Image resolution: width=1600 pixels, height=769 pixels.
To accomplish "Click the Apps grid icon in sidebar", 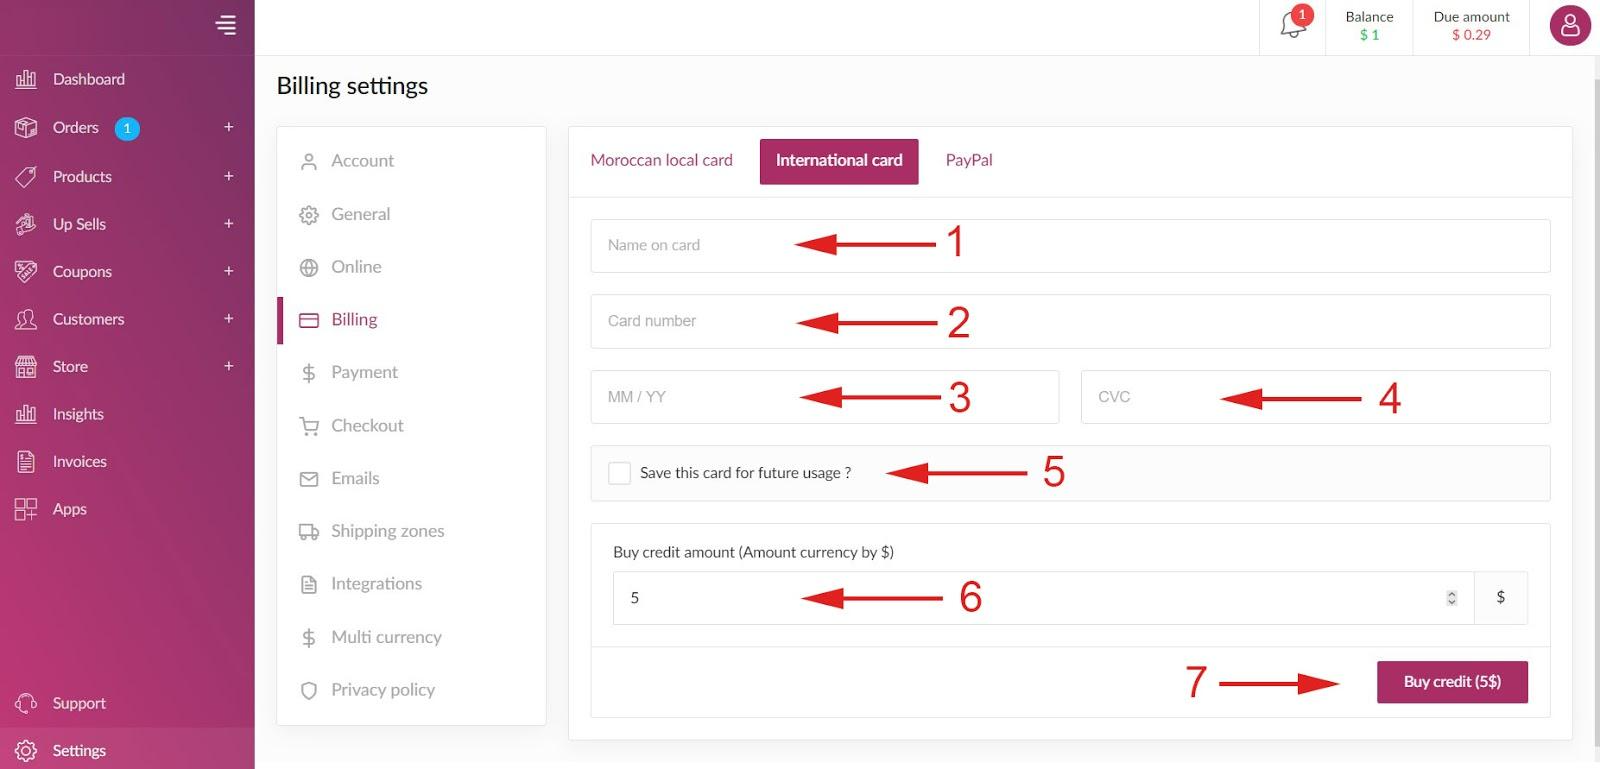I will 26,509.
